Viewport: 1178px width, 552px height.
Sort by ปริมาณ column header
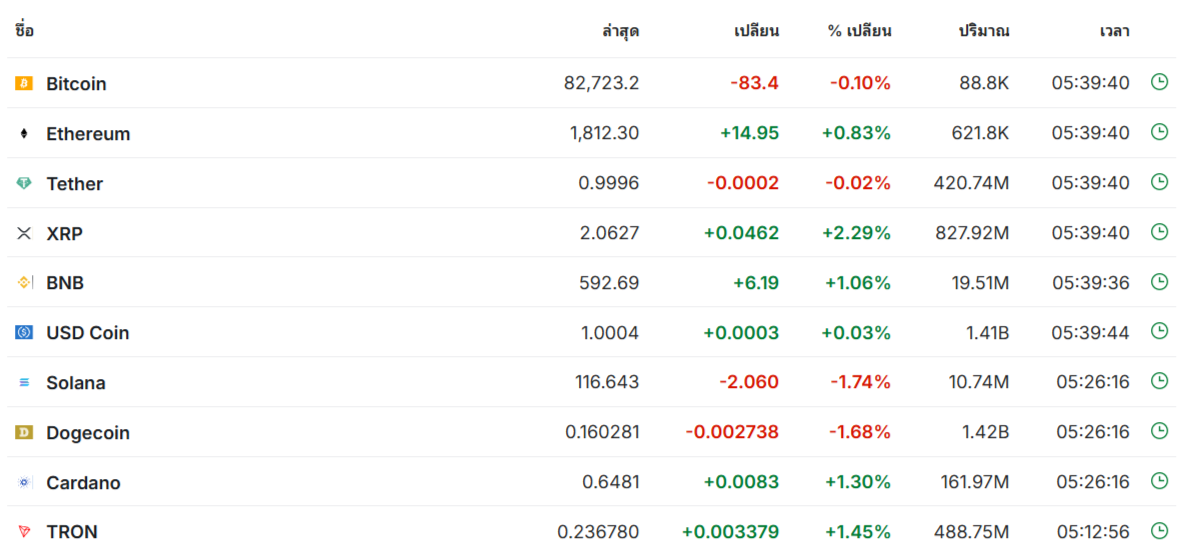click(x=983, y=31)
